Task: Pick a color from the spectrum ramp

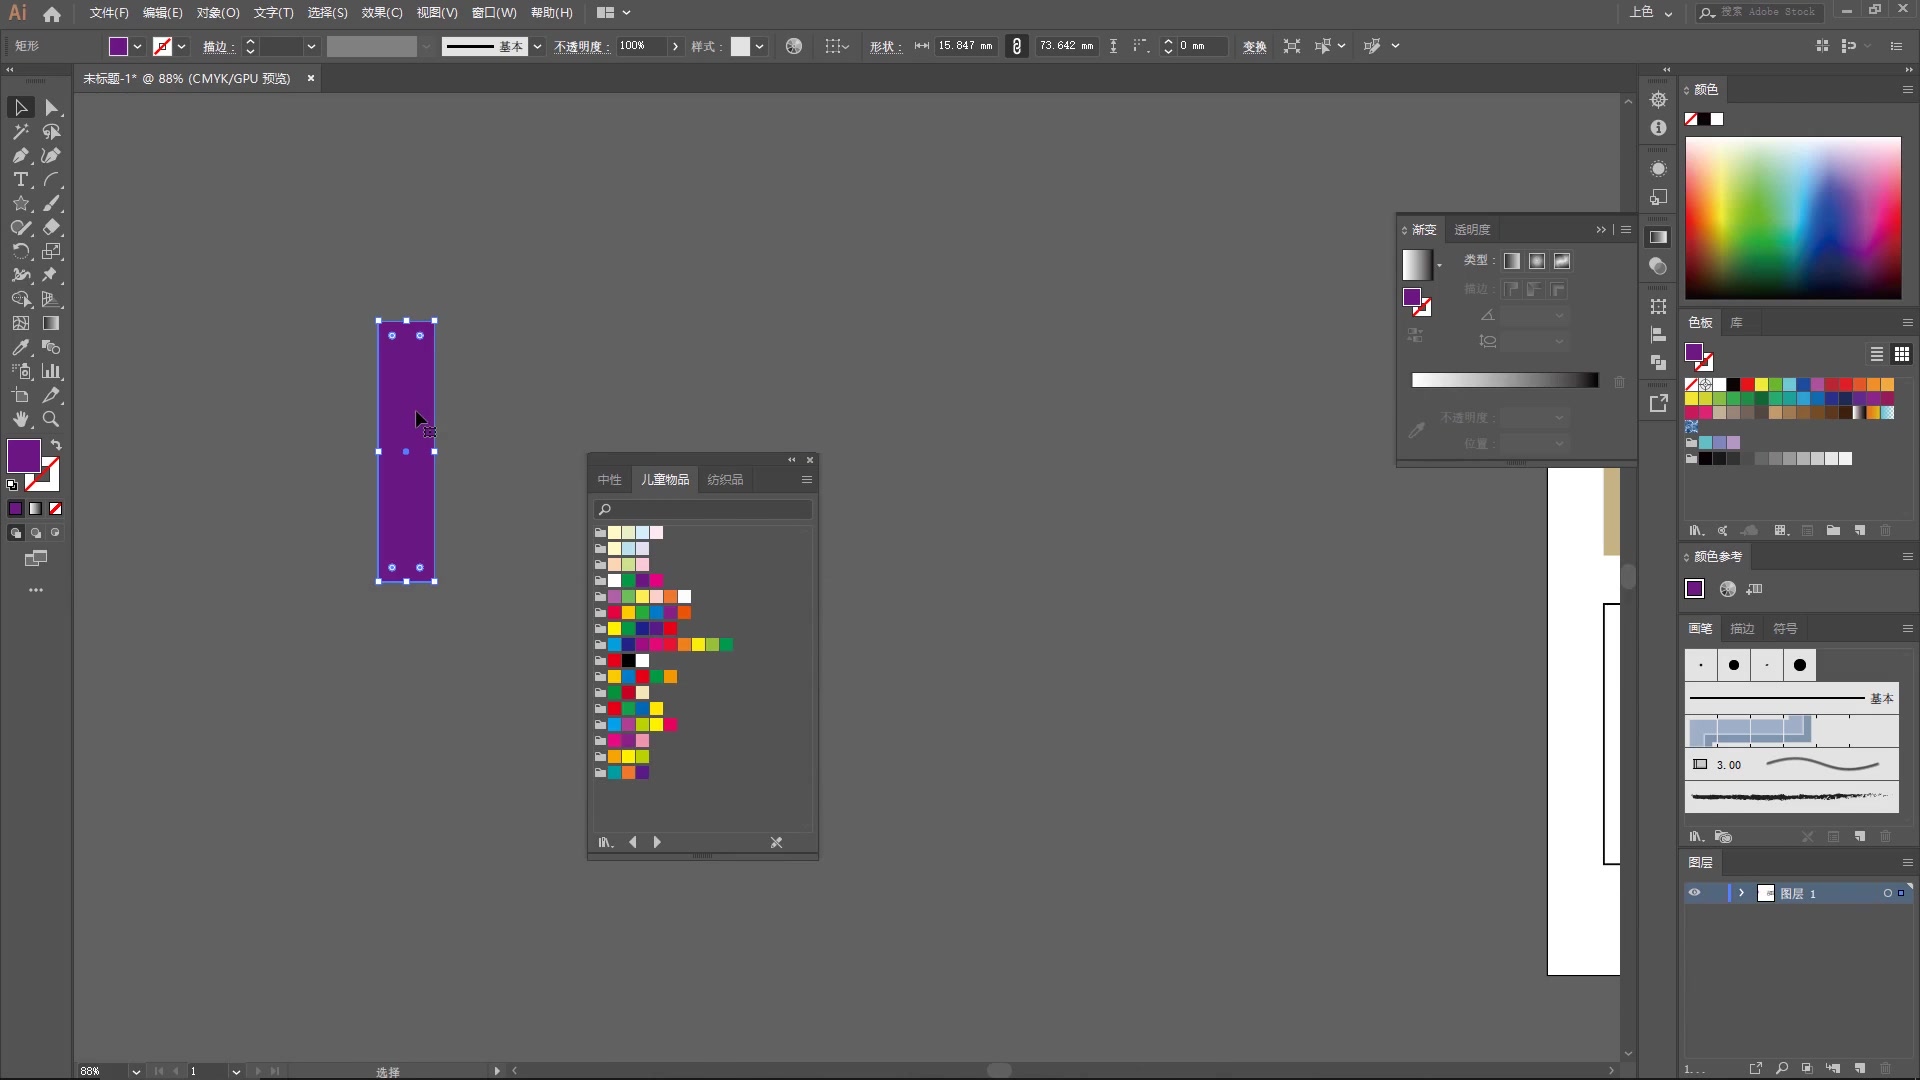Action: [x=1792, y=218]
